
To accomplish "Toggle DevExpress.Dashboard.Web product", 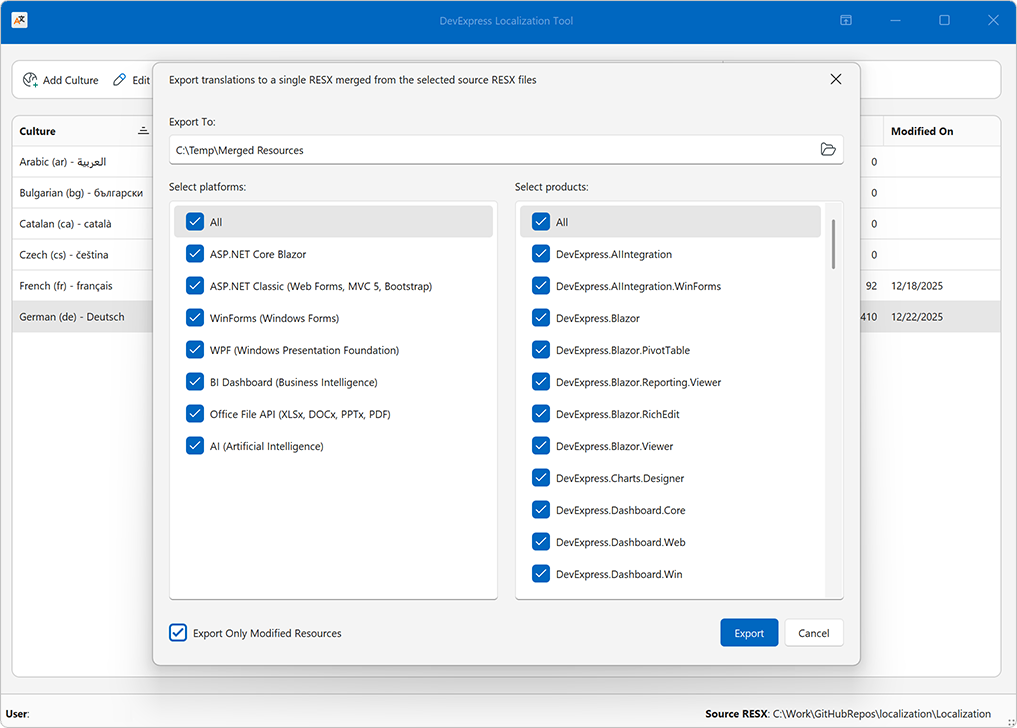I will pos(541,541).
